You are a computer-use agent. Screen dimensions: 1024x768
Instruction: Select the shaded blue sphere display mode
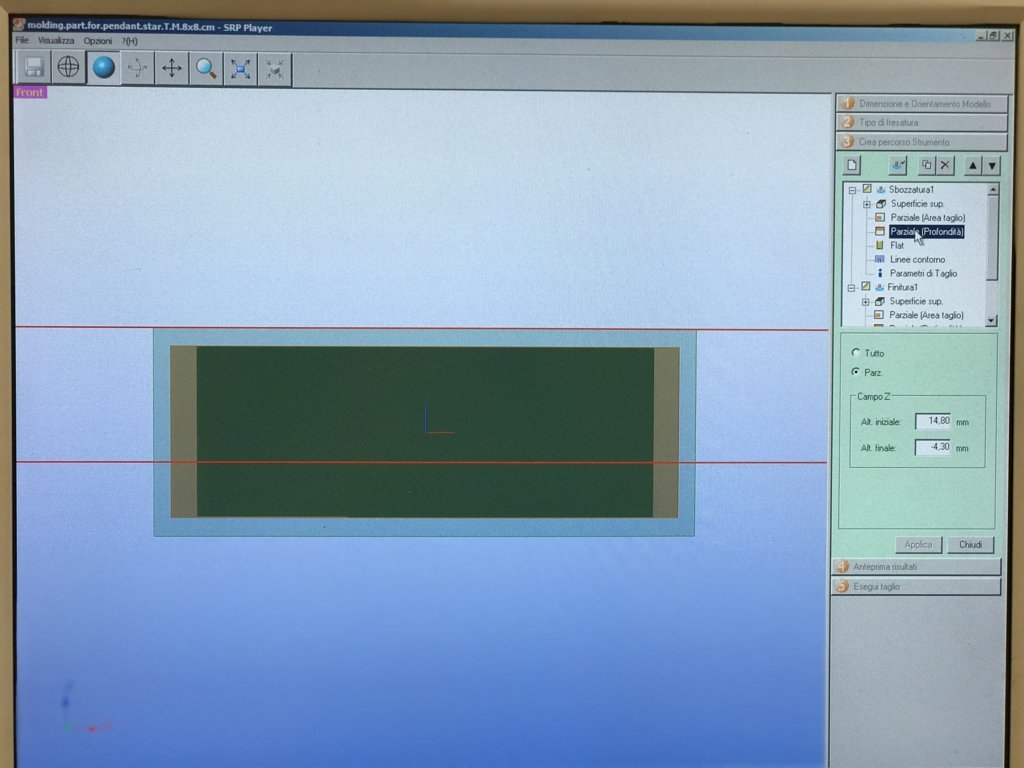pos(103,67)
